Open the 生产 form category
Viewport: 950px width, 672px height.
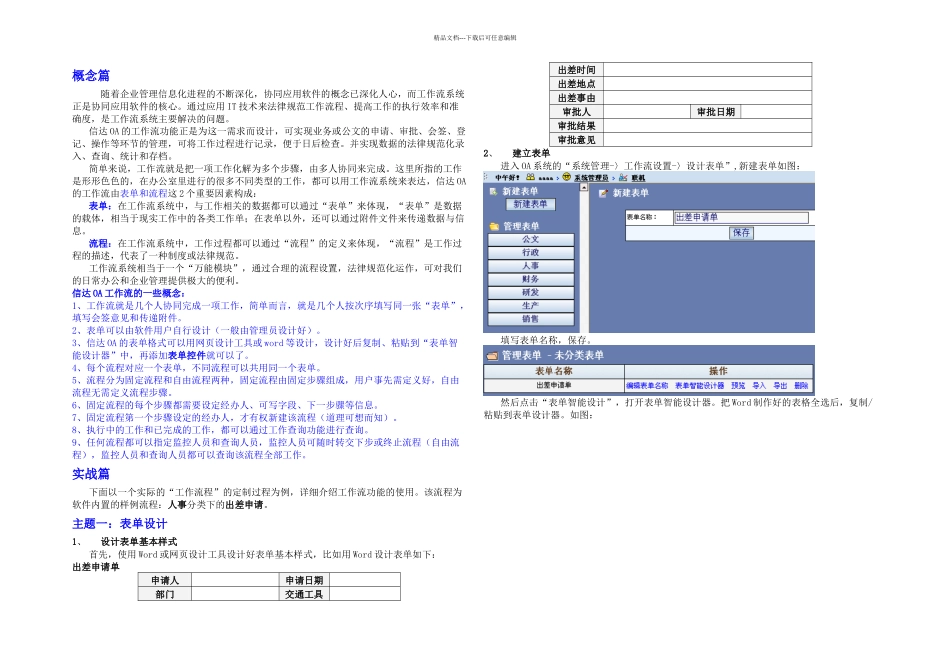[x=531, y=306]
